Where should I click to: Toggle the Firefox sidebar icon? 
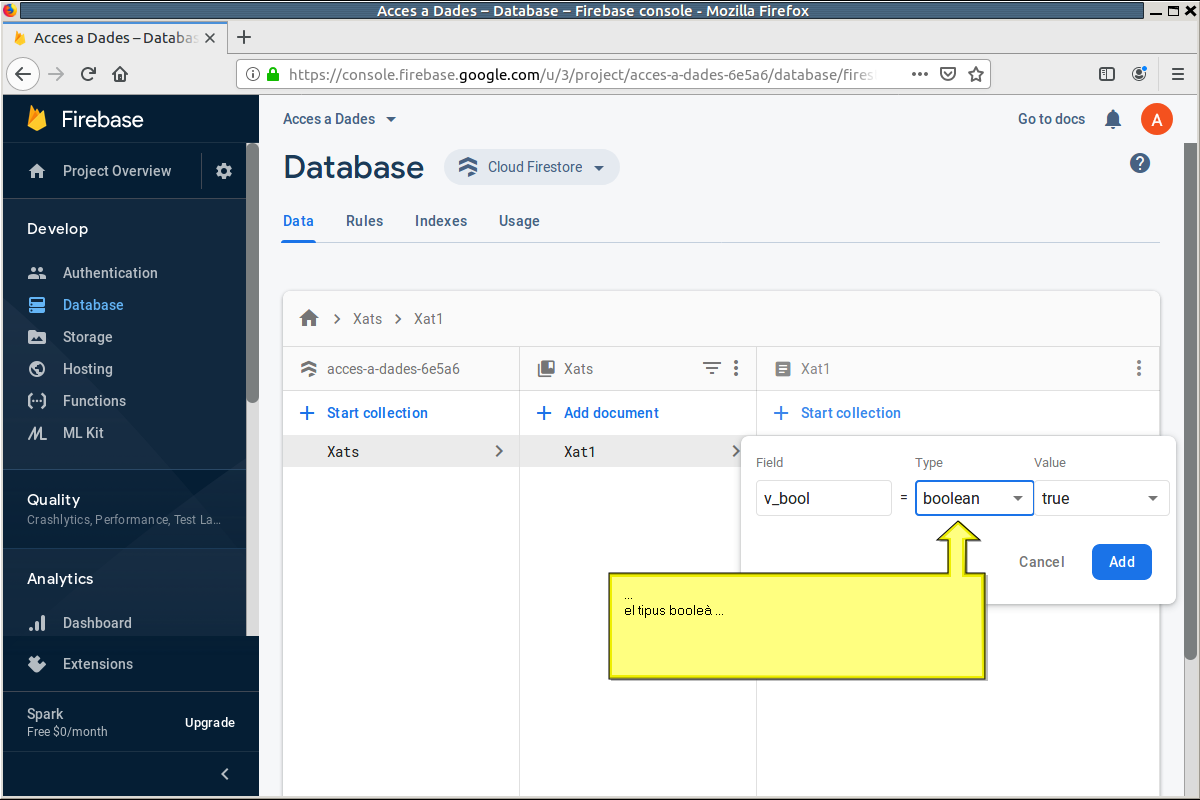(x=1107, y=74)
